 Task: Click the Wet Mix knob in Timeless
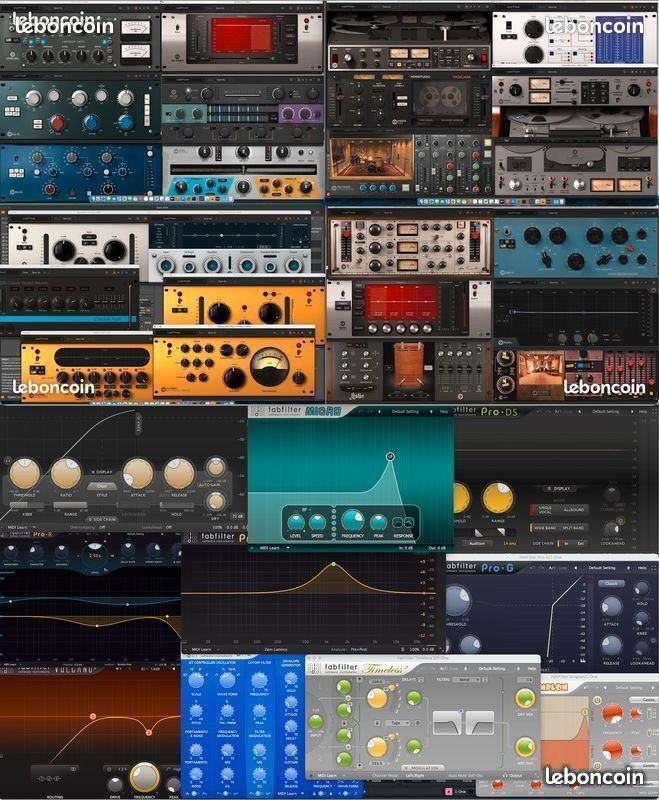[525, 746]
